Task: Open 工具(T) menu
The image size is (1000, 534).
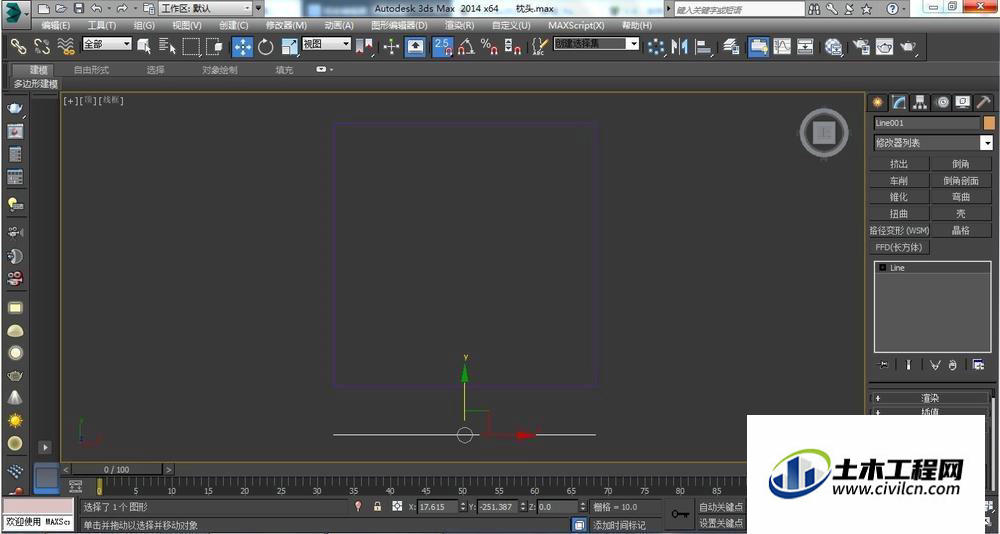Action: [101, 26]
